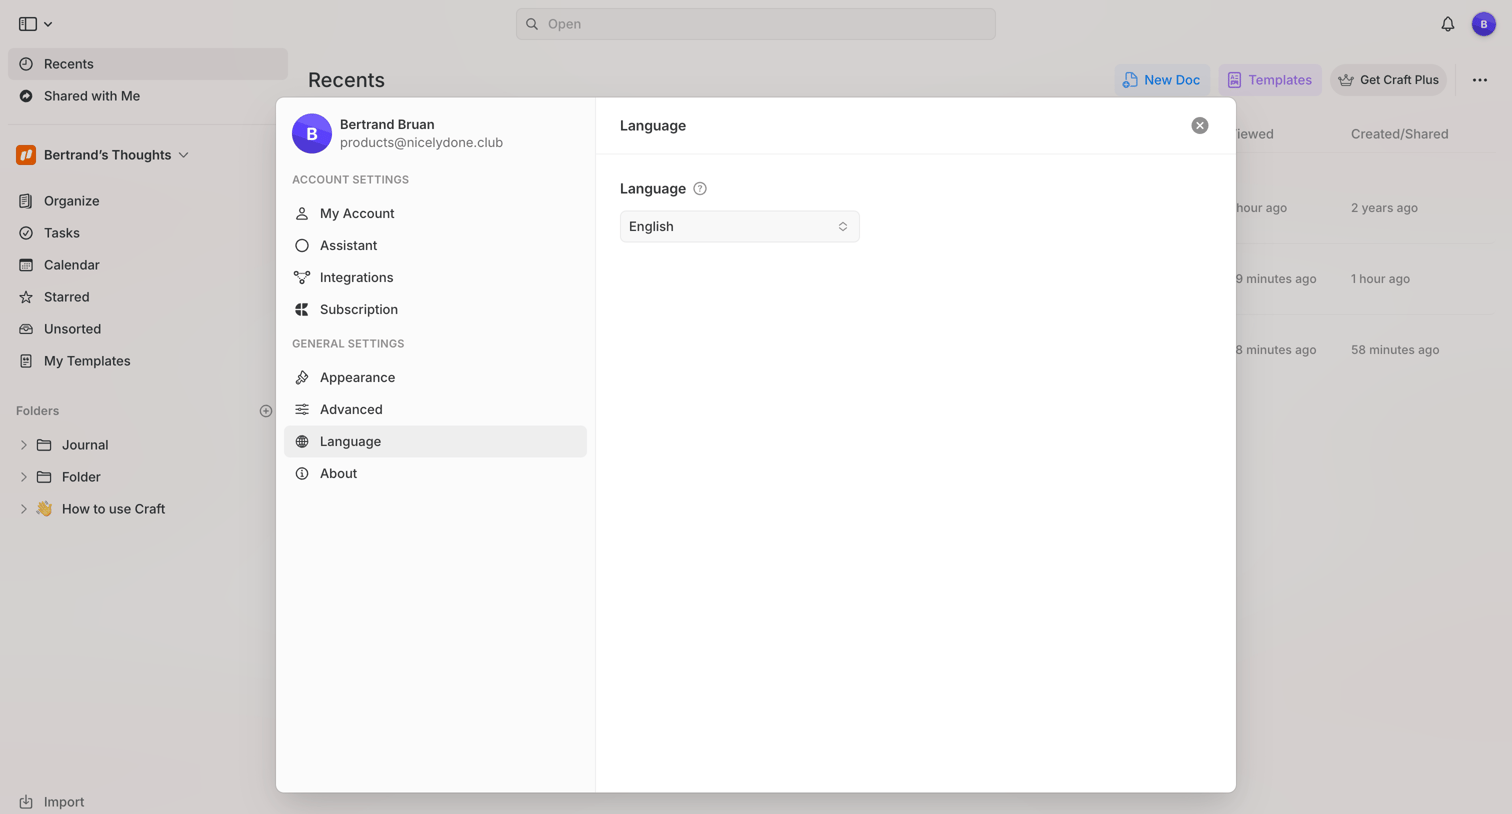Viewport: 1512px width, 814px height.
Task: Open Subscription settings
Action: coord(435,309)
